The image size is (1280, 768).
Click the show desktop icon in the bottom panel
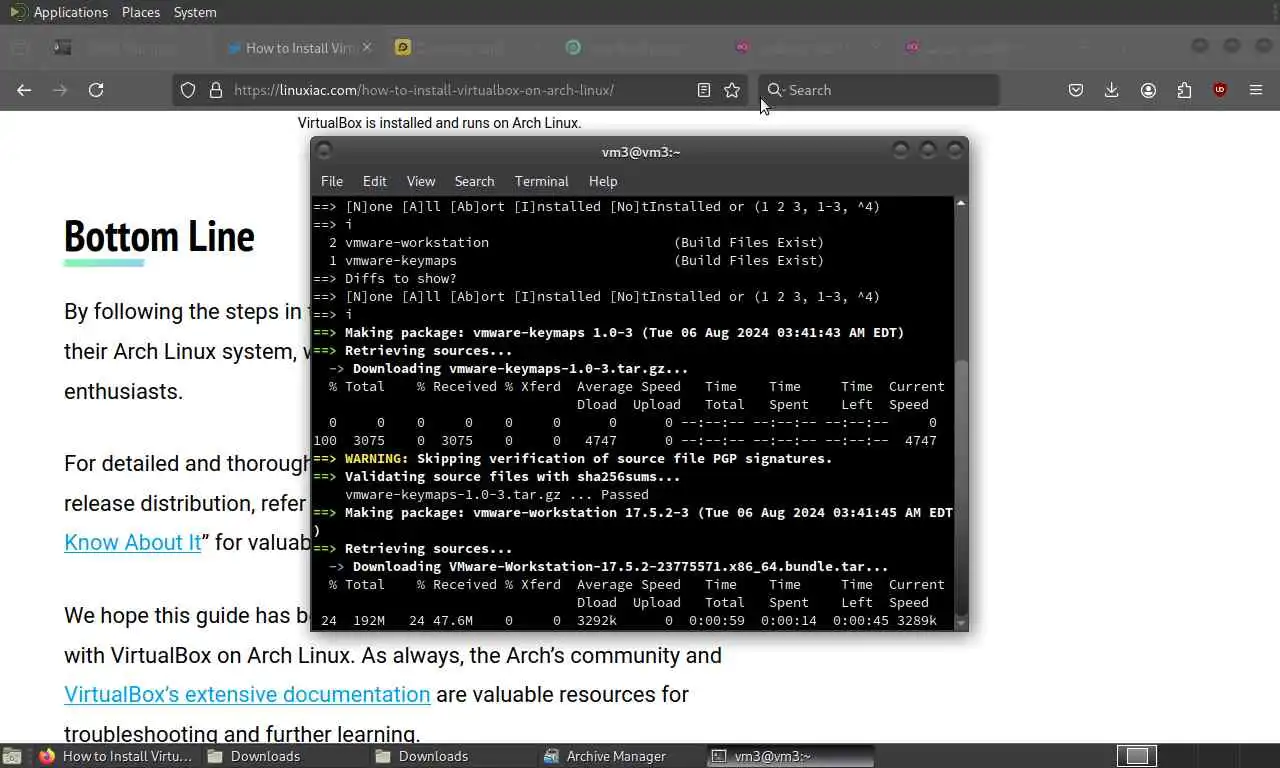tap(12, 757)
